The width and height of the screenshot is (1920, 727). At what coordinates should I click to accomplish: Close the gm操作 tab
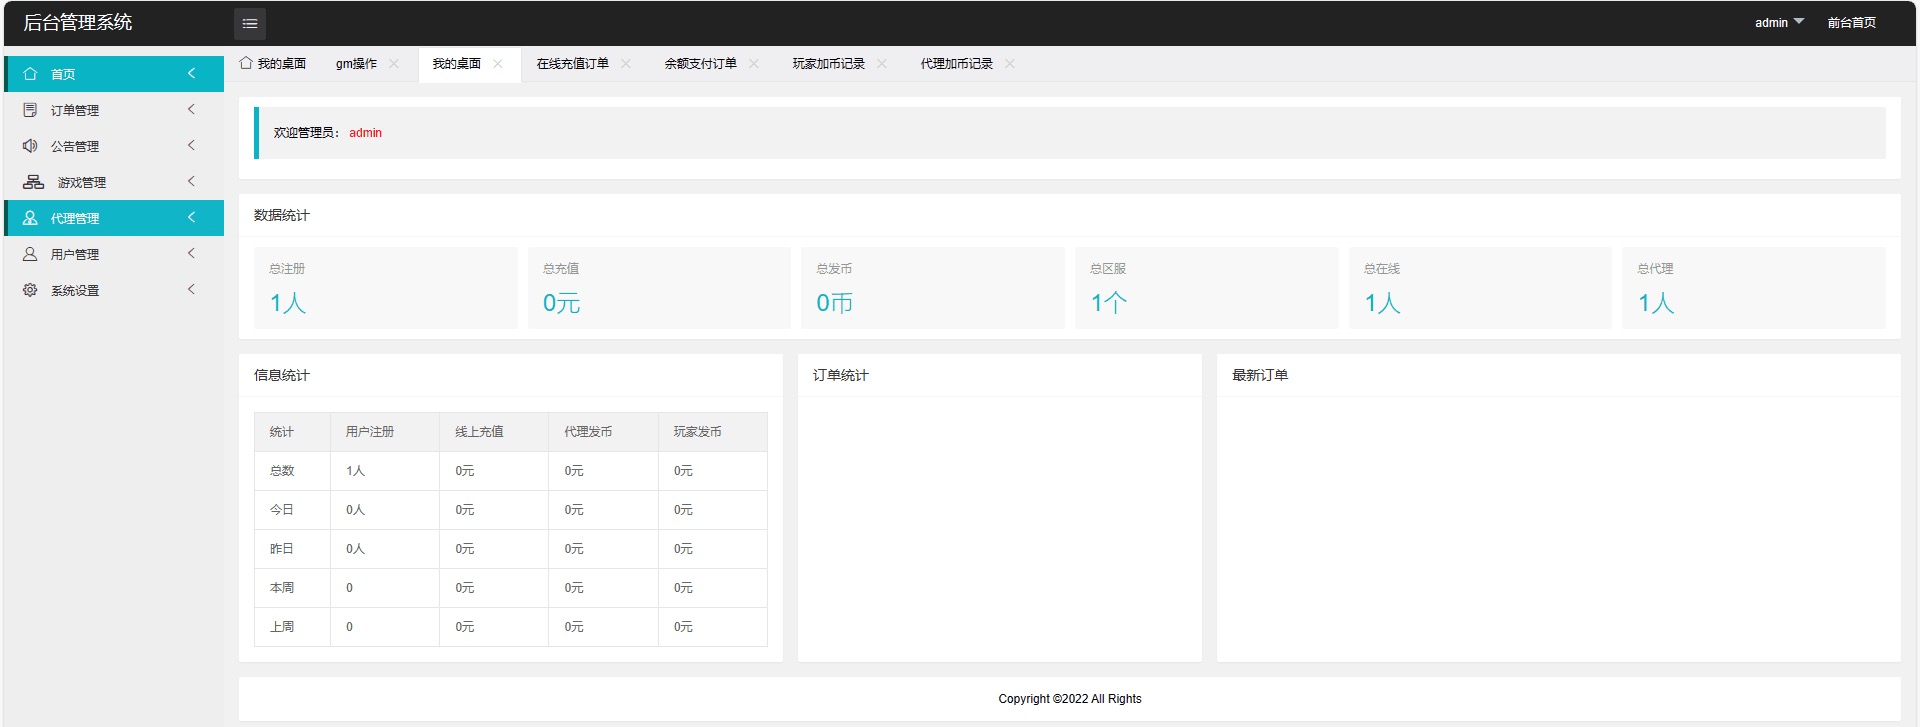394,64
